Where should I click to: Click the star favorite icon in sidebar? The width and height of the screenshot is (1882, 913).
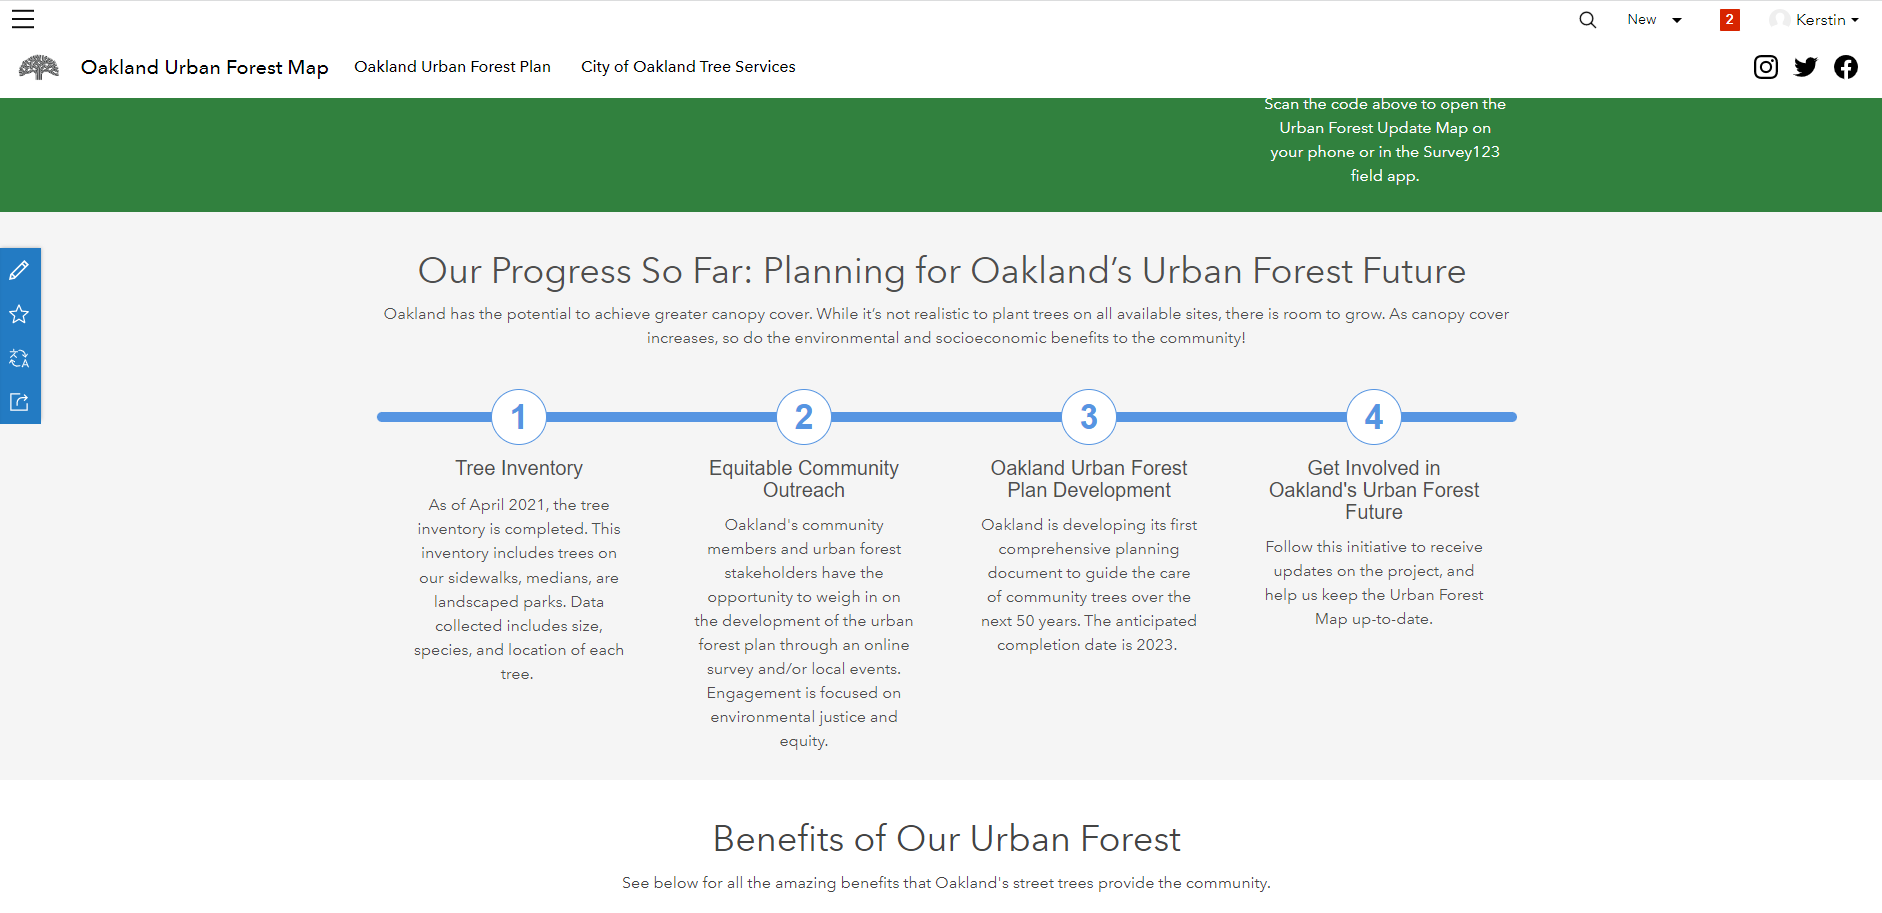click(19, 314)
